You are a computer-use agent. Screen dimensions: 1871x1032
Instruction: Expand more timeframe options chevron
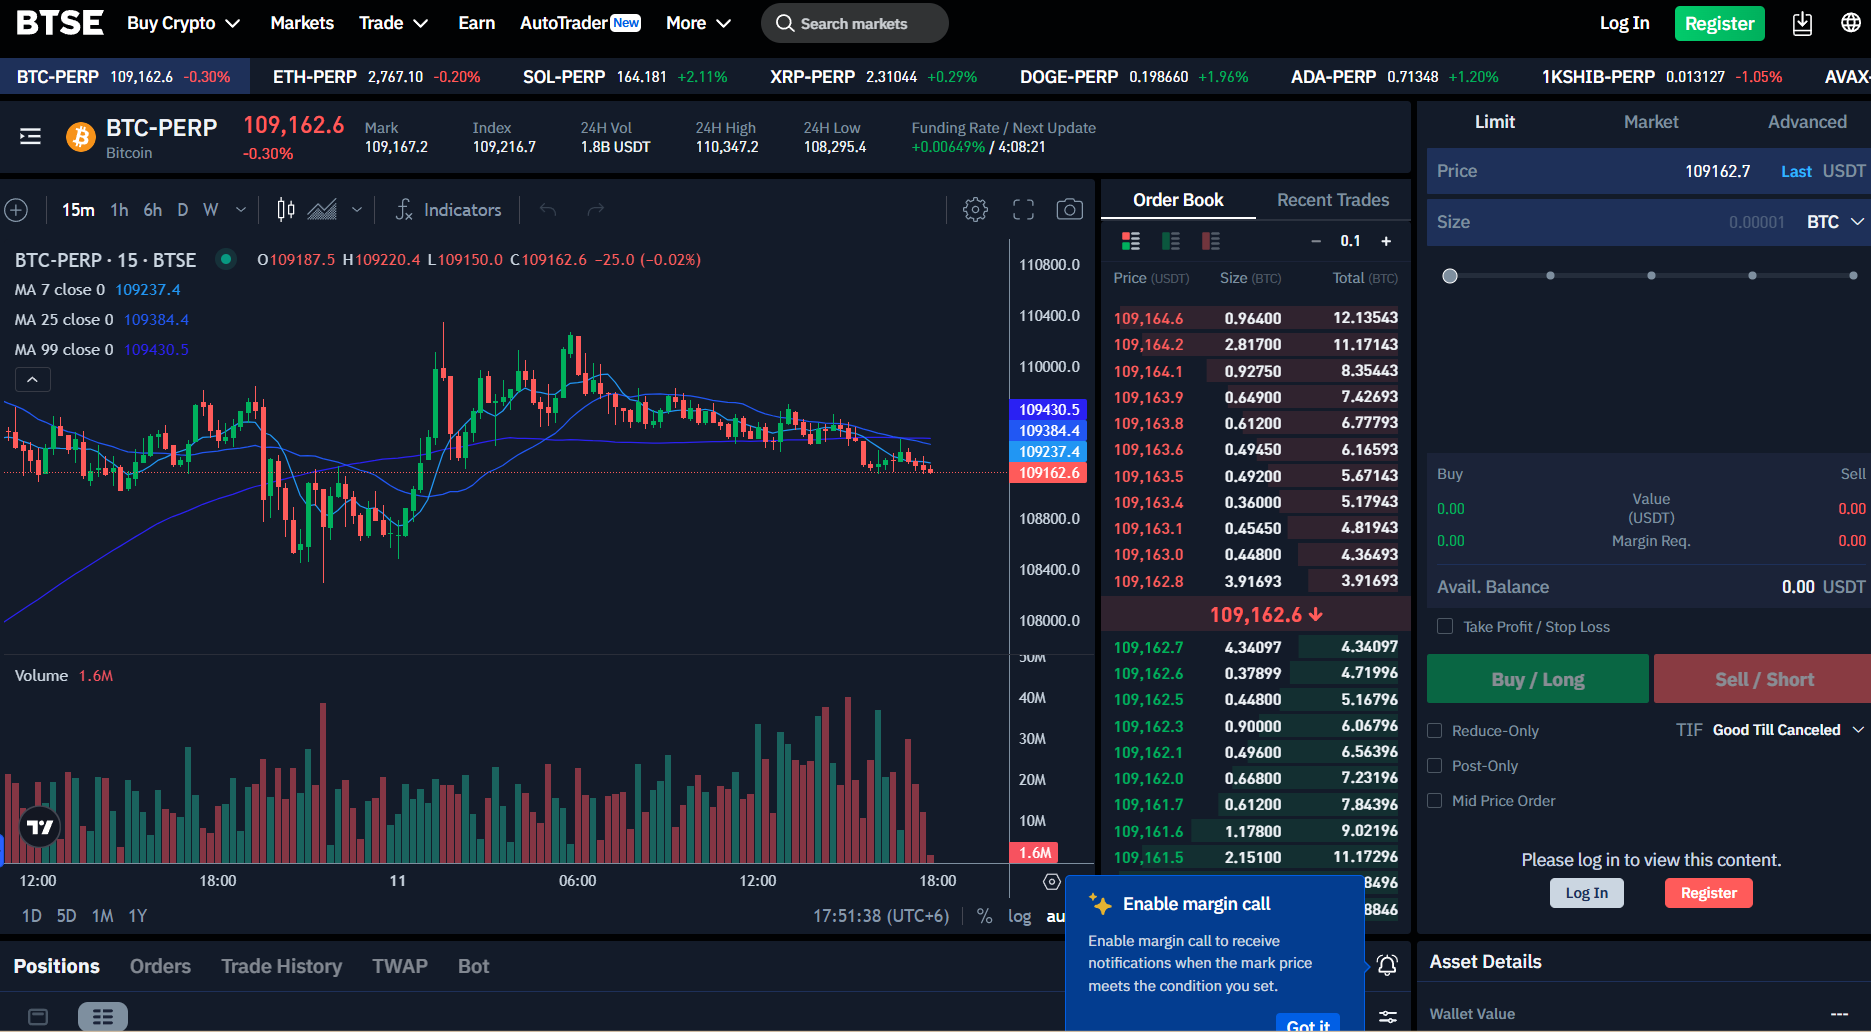[241, 210]
